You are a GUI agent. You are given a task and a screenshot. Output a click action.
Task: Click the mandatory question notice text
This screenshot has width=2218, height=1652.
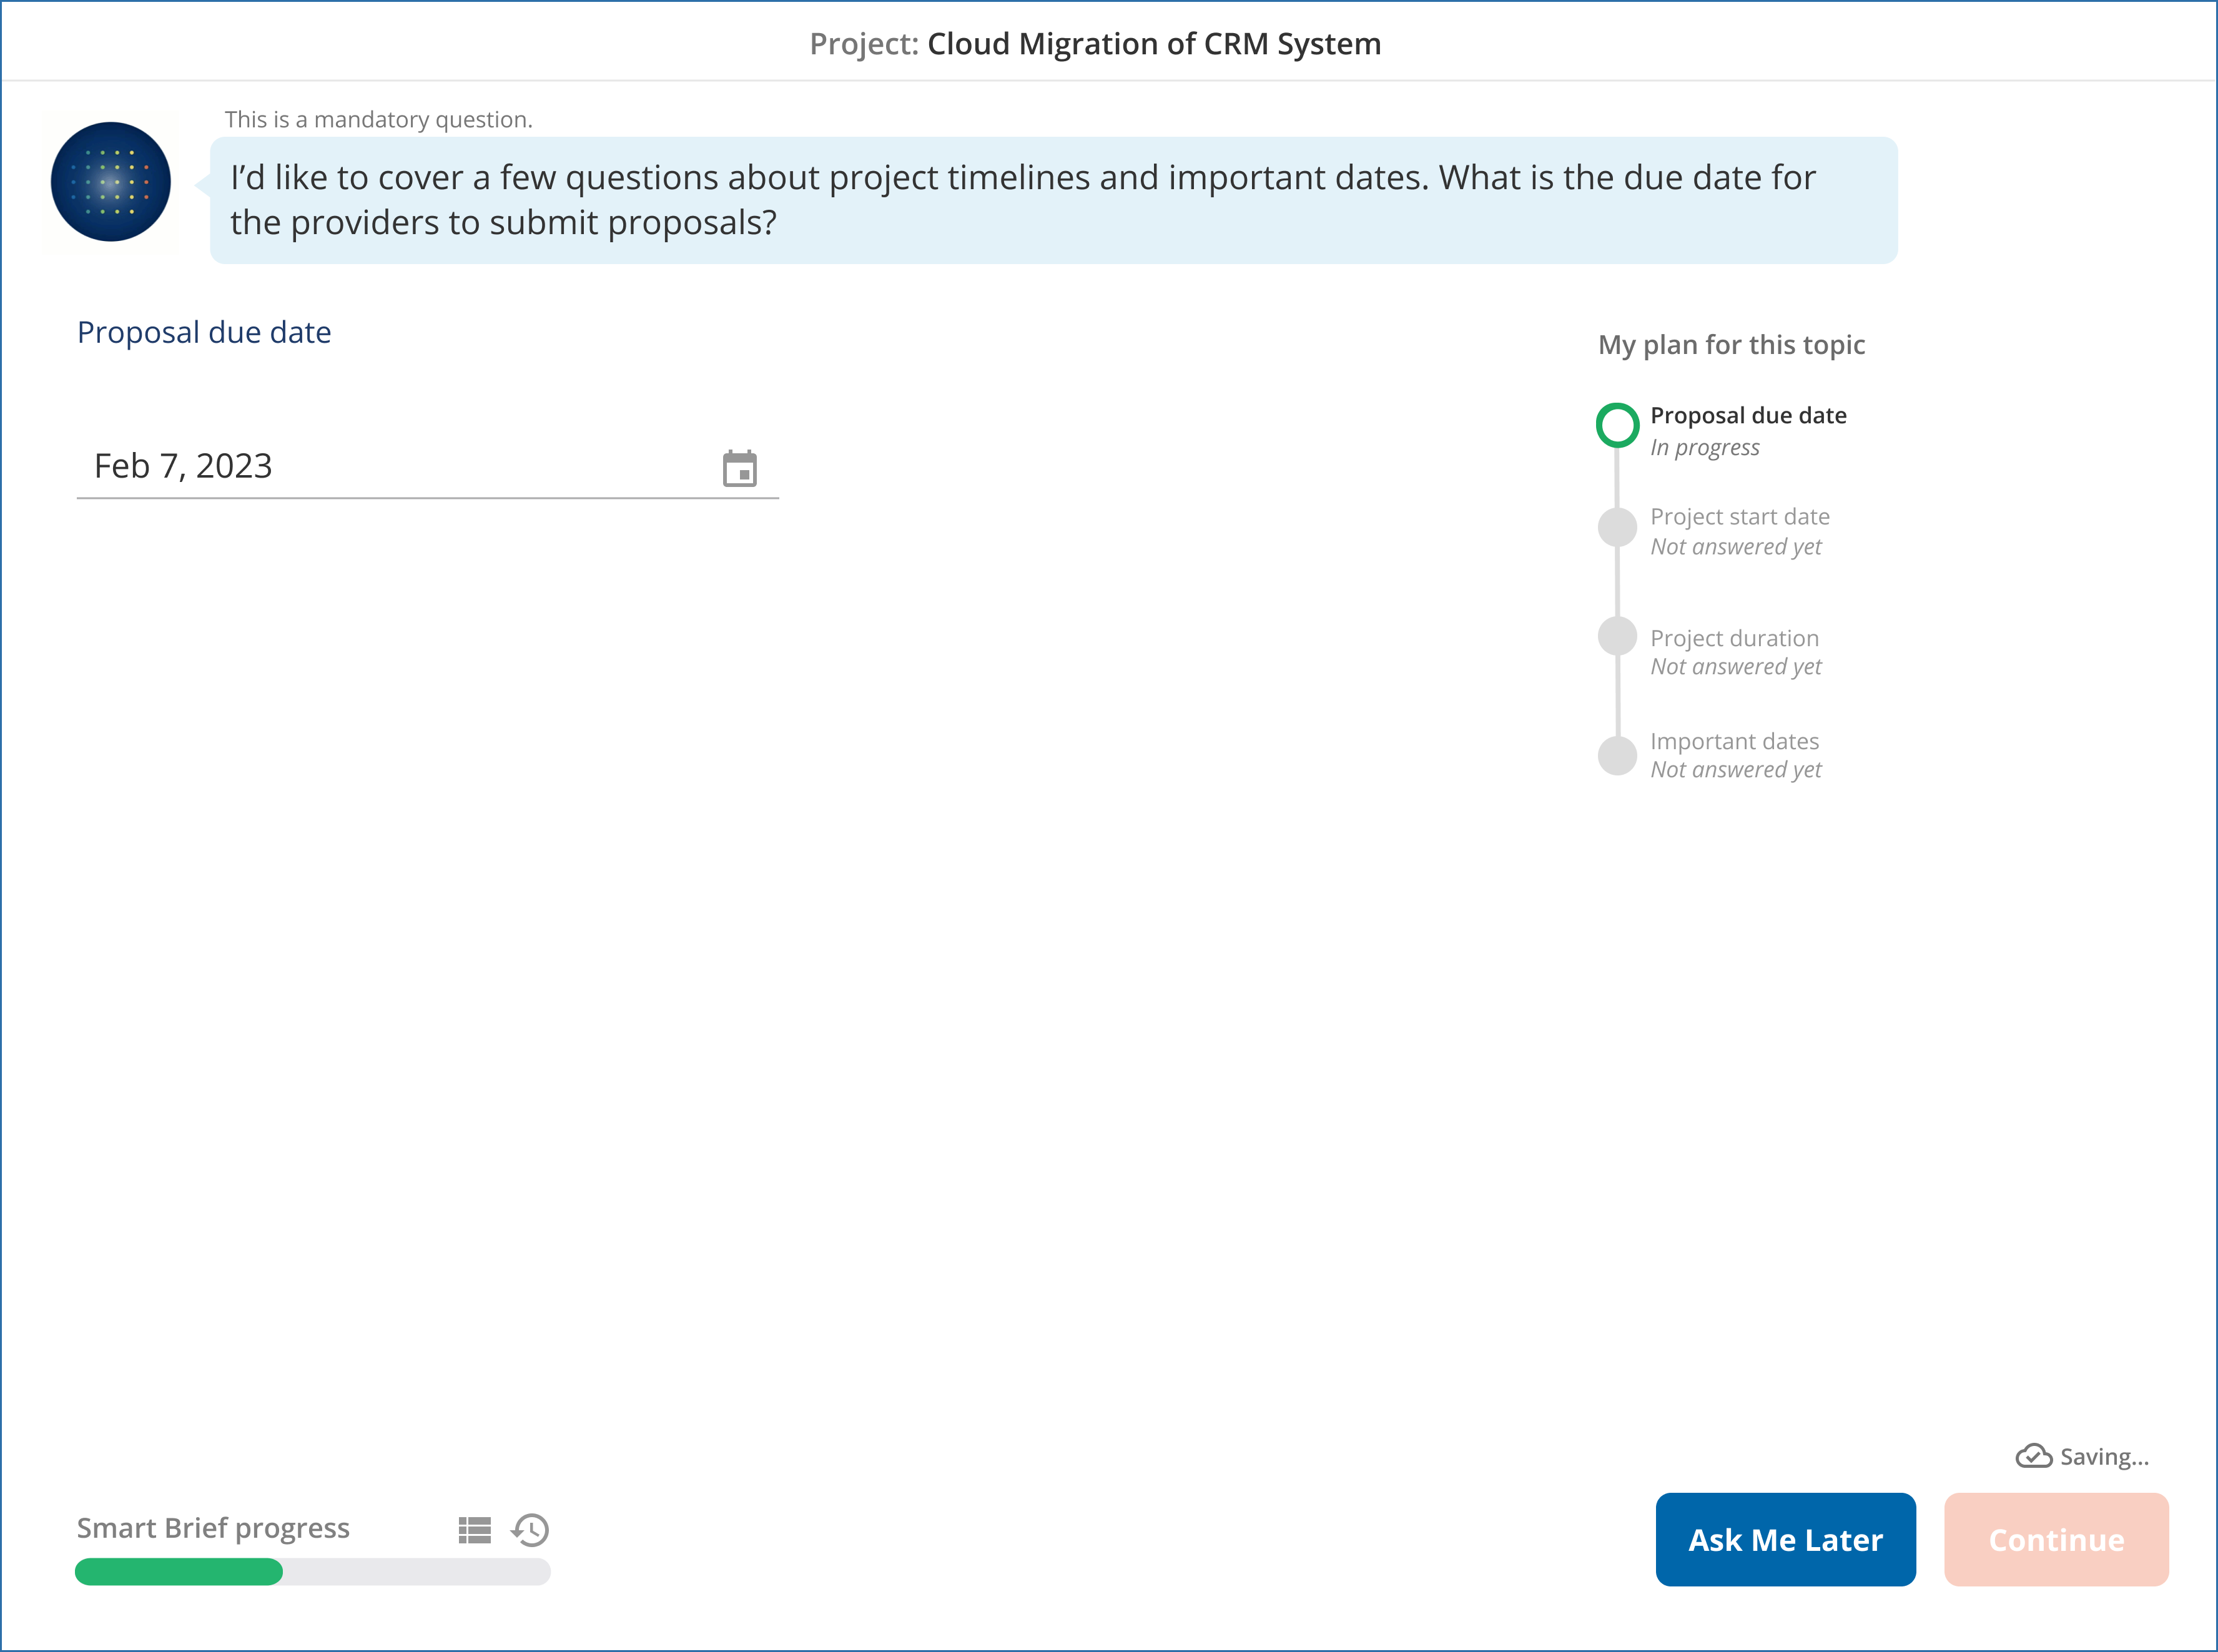378,118
